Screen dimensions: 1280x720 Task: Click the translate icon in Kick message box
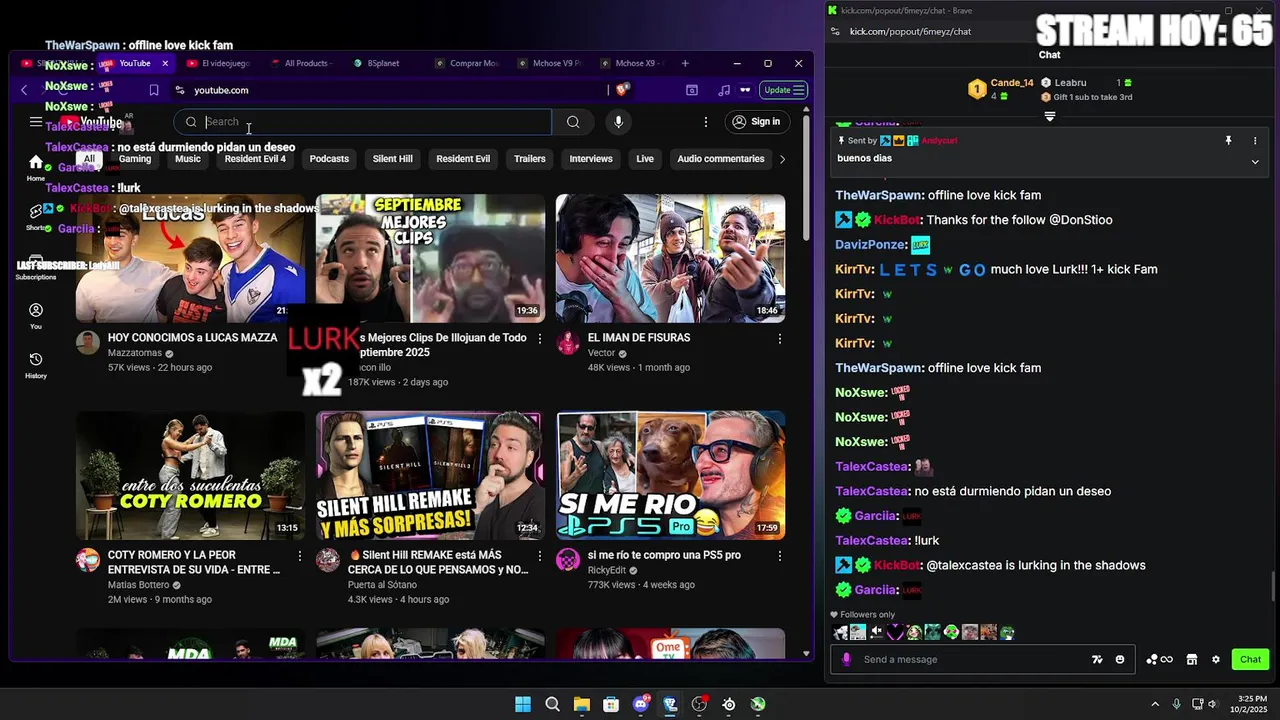[x=1097, y=660]
